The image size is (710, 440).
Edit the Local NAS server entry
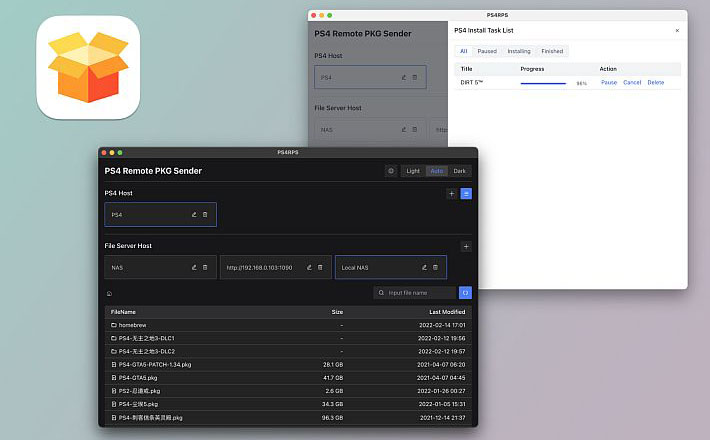424,268
